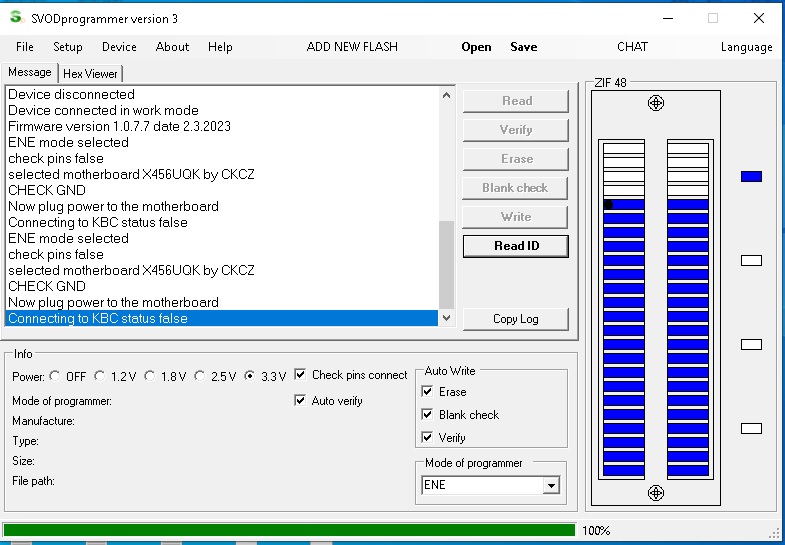The height and width of the screenshot is (545, 785).
Task: Click the Read ID button
Action: tap(516, 246)
